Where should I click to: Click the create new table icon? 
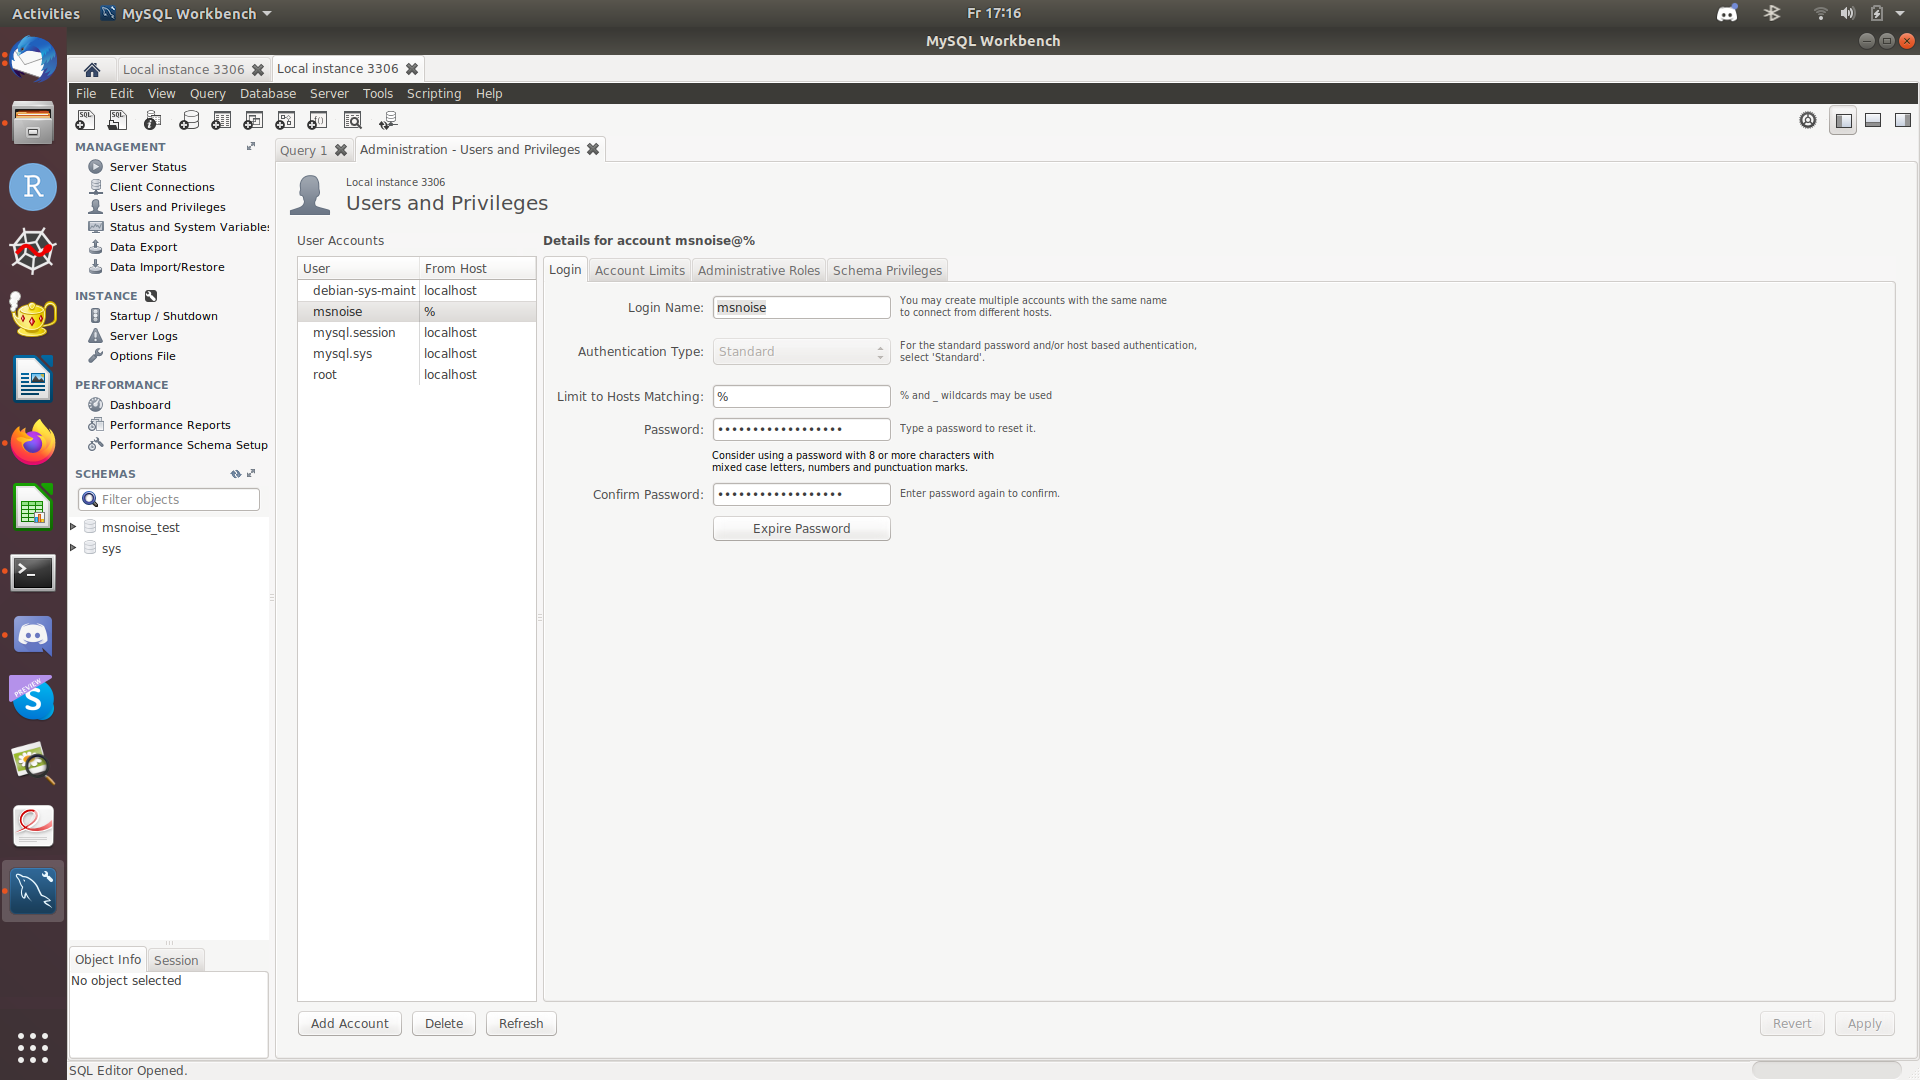221,120
